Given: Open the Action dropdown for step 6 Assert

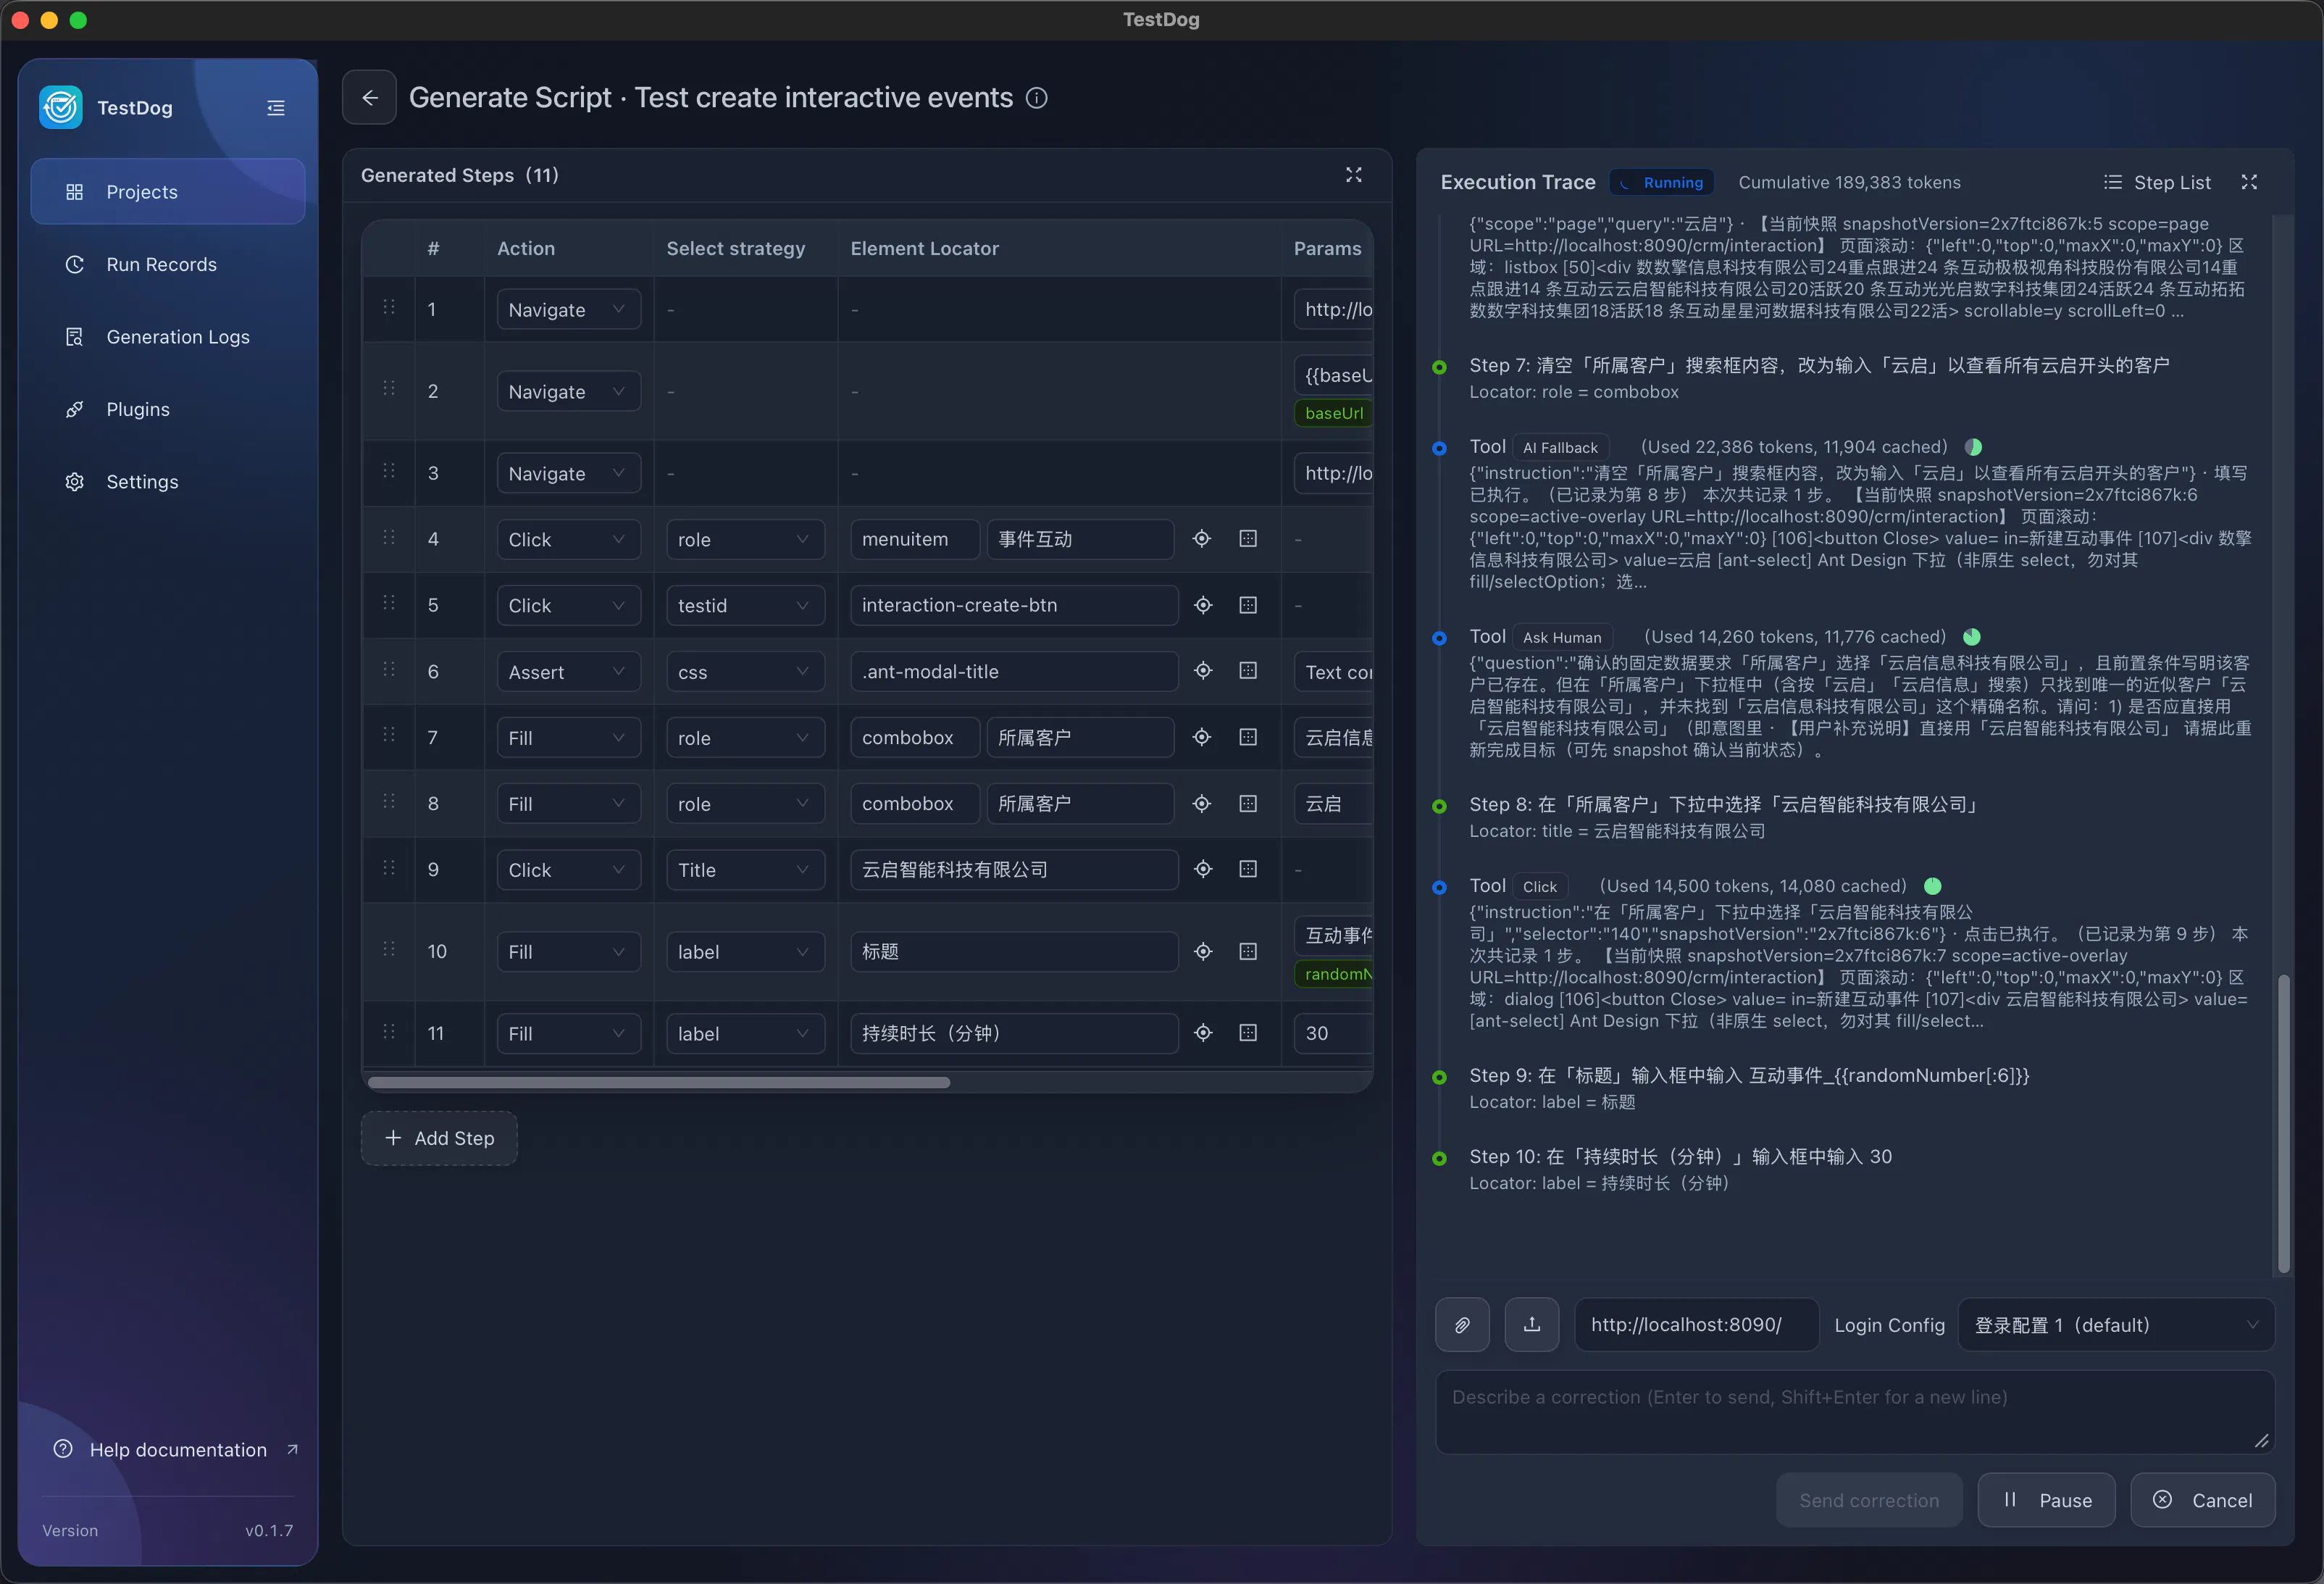Looking at the screenshot, I should coord(568,672).
